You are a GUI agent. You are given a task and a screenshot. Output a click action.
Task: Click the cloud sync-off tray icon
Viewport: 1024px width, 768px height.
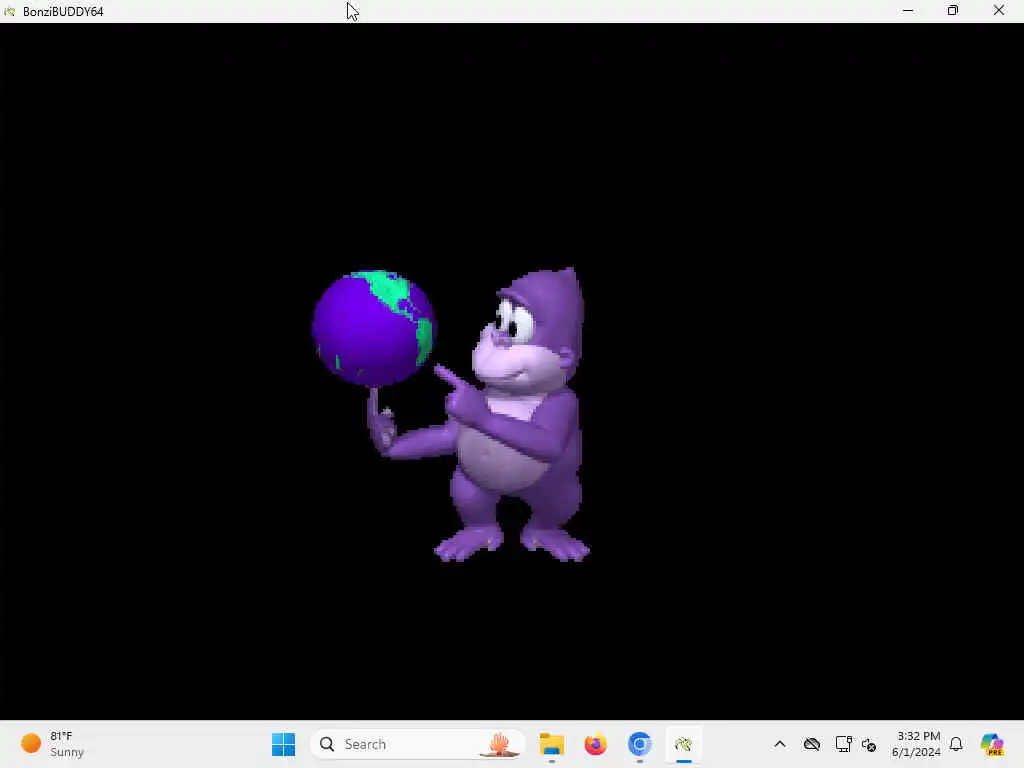[812, 744]
